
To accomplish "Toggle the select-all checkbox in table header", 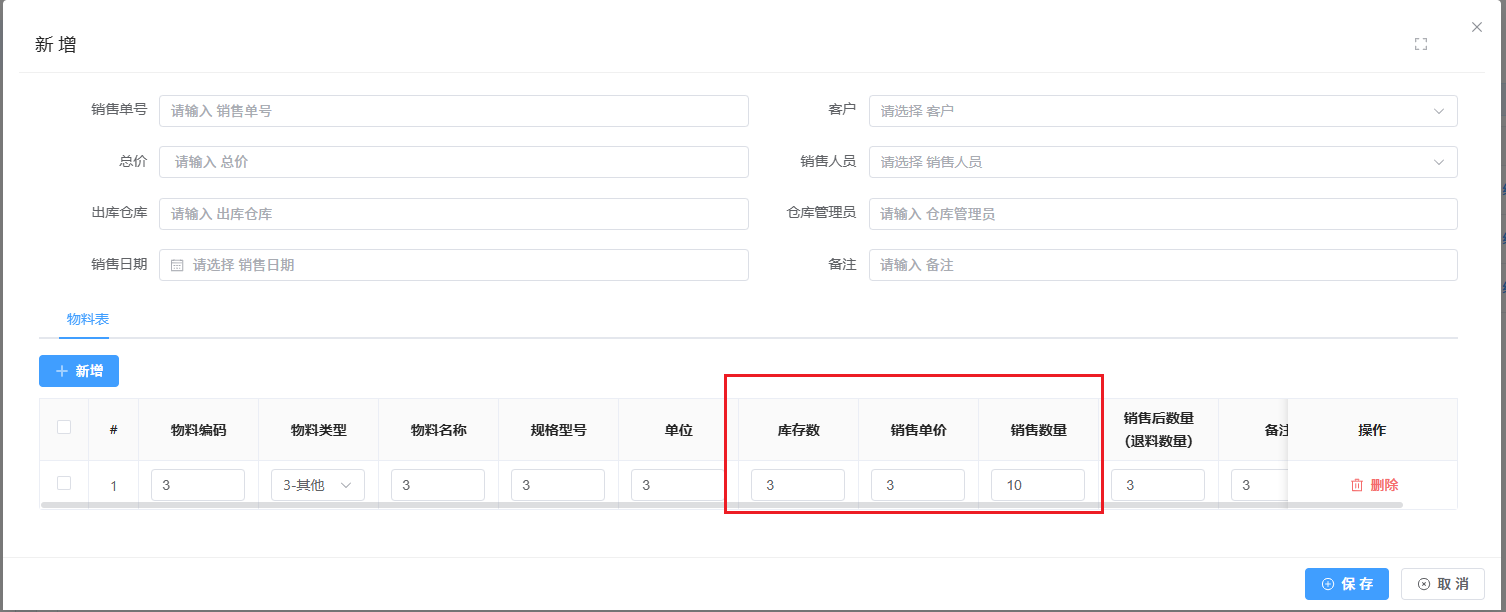I will tap(64, 427).
